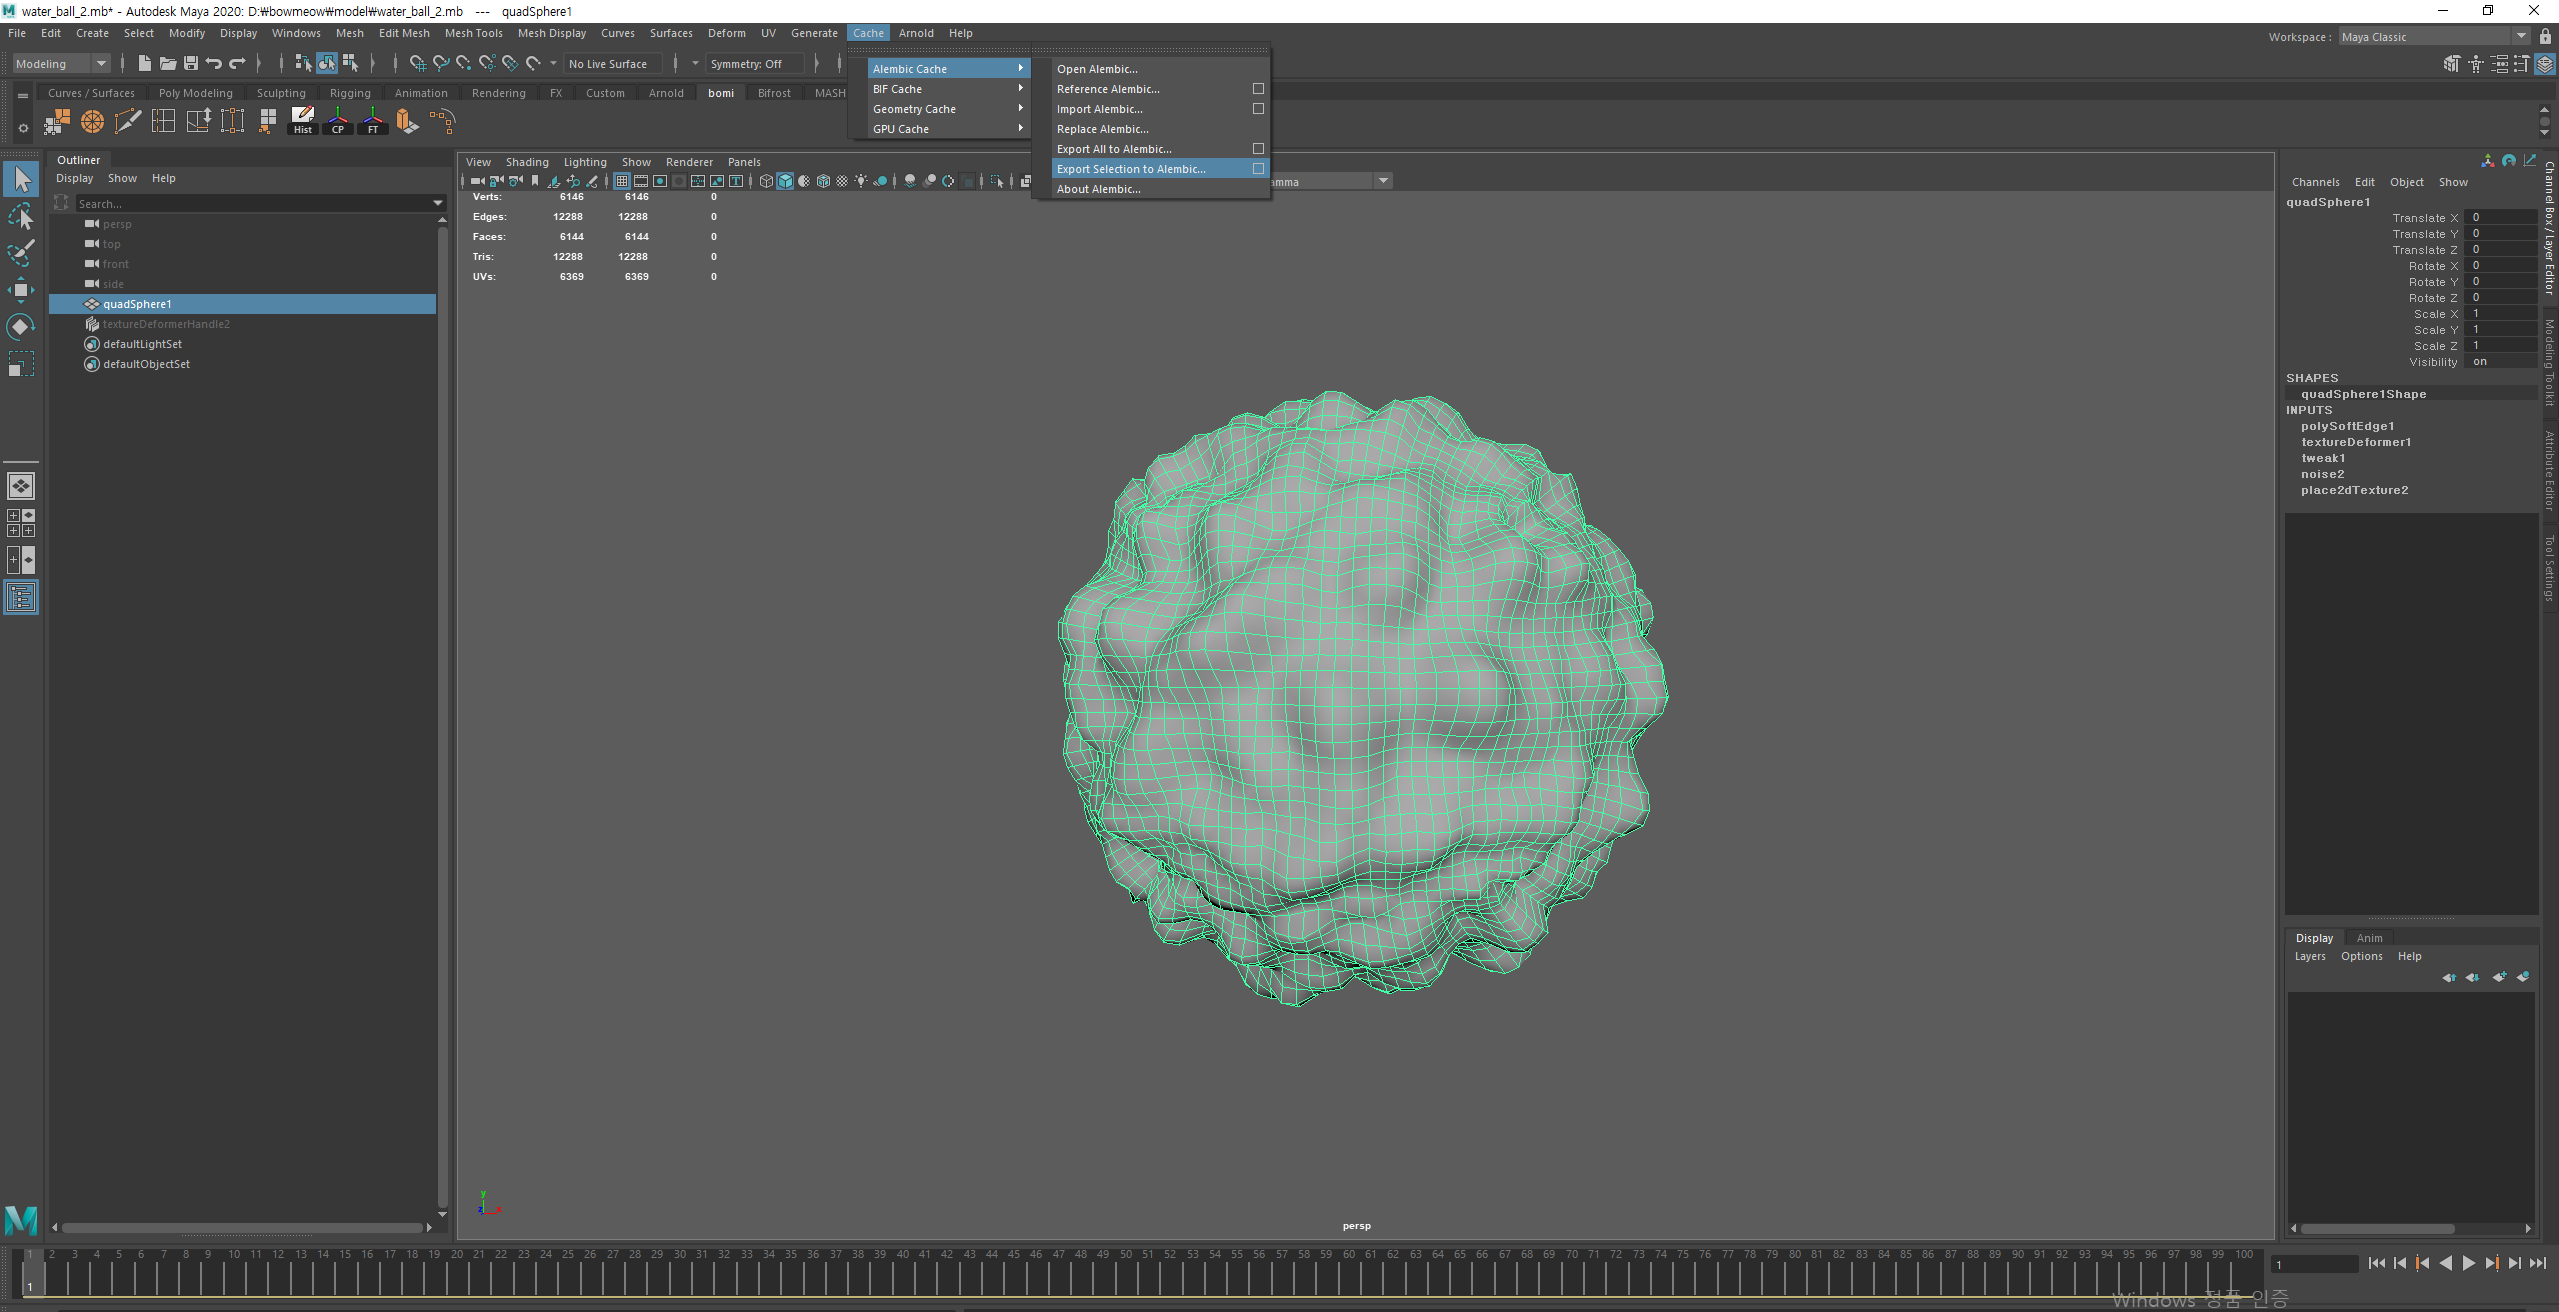Image resolution: width=2559 pixels, height=1312 pixels.
Task: Click the Lasso select tool
Action: [21, 216]
